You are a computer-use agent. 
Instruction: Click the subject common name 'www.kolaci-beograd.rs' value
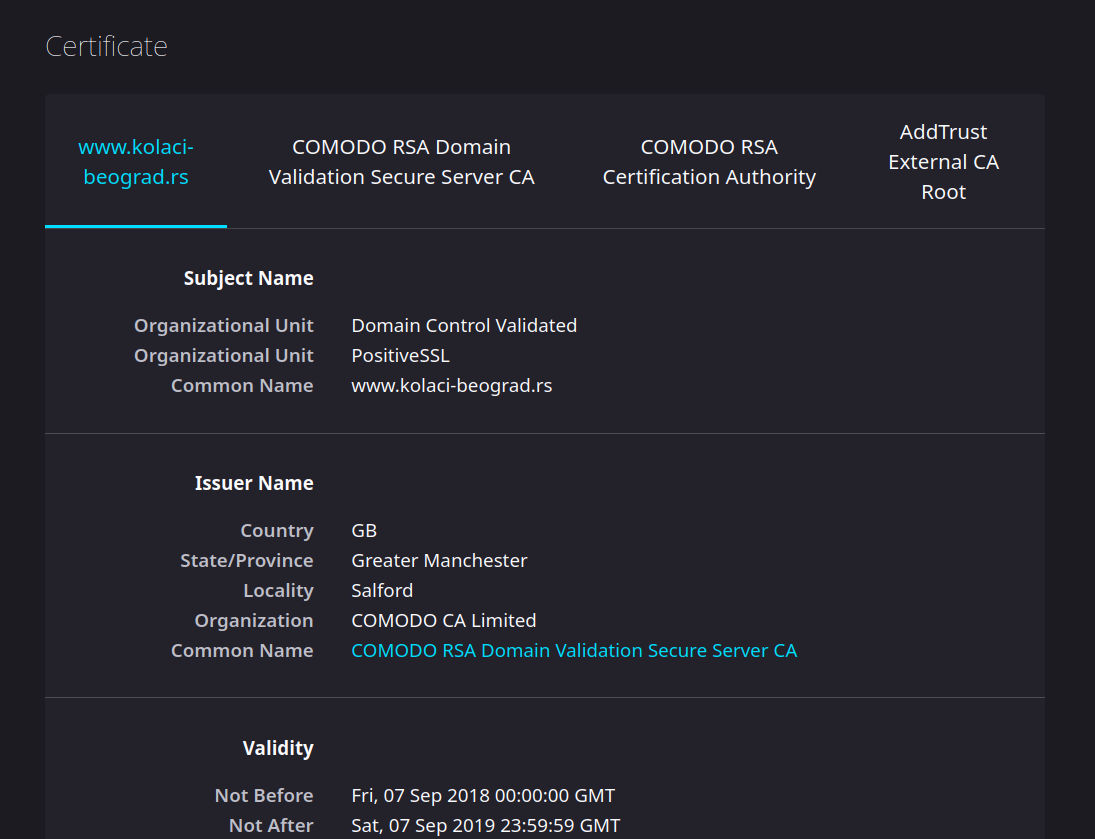coord(451,386)
